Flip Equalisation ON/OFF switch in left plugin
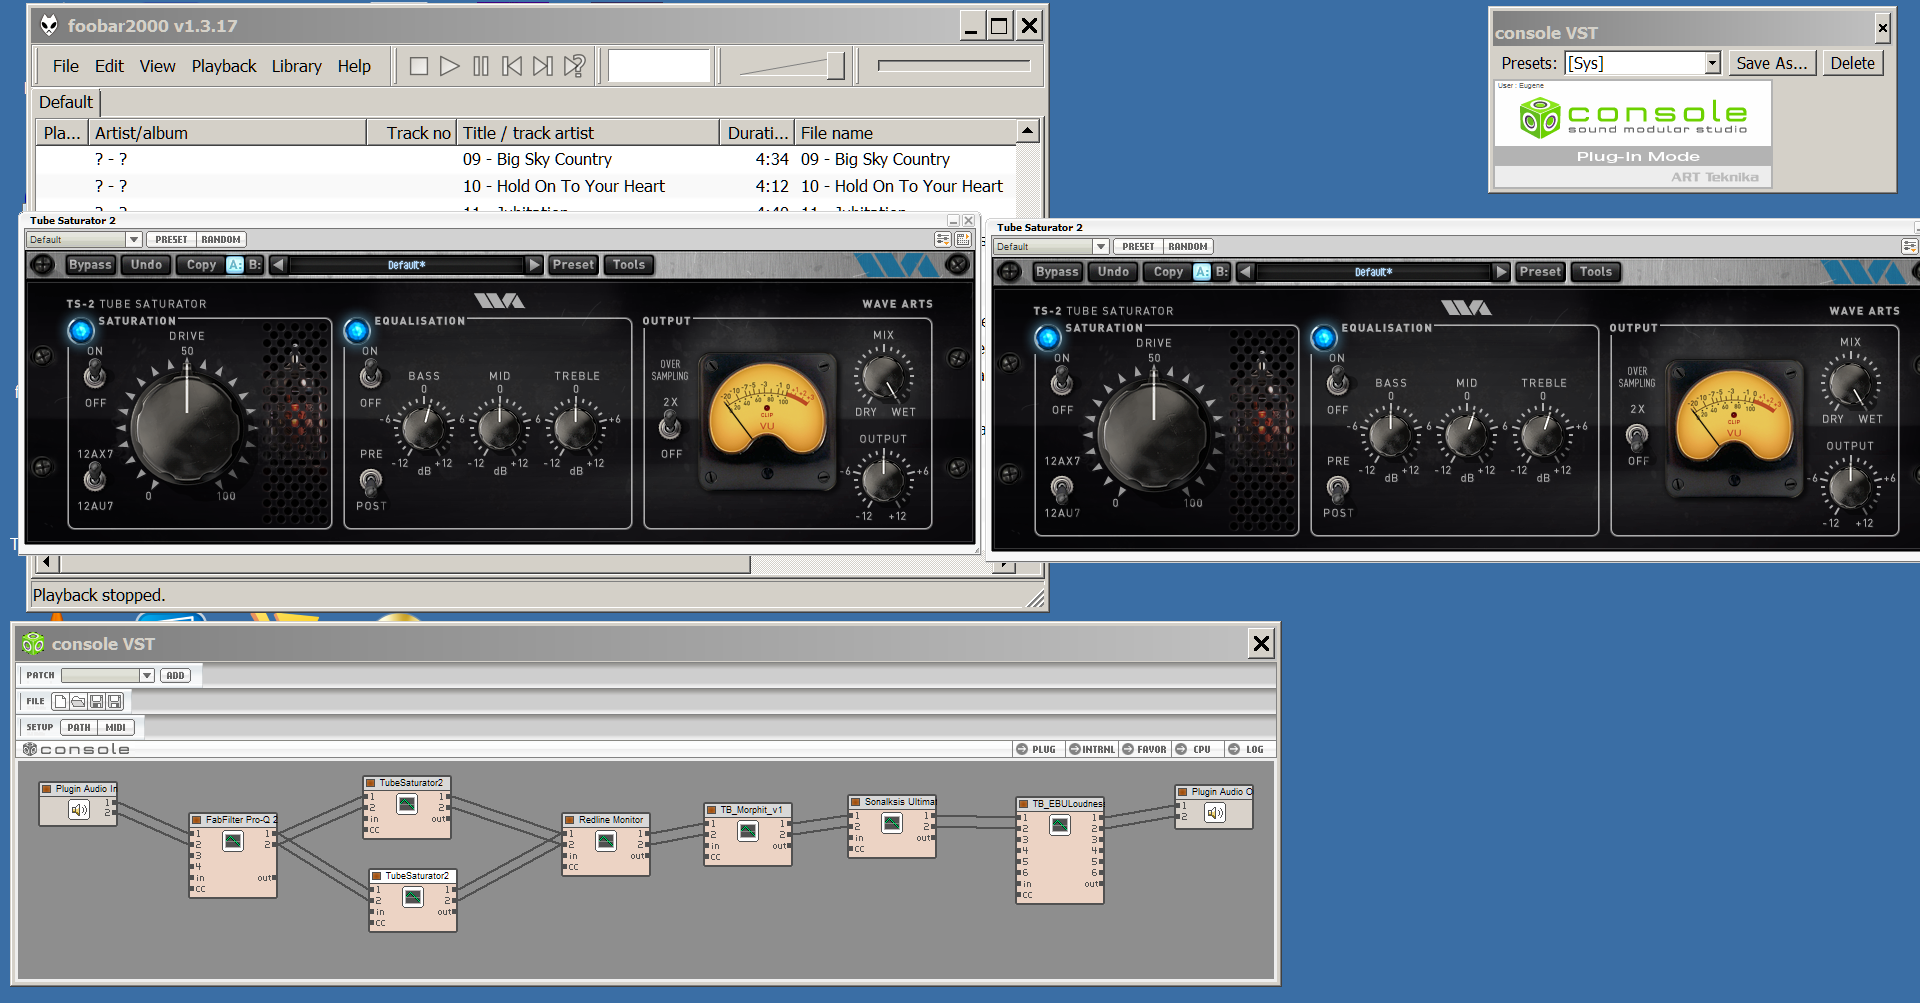The image size is (1920, 1003). [371, 375]
